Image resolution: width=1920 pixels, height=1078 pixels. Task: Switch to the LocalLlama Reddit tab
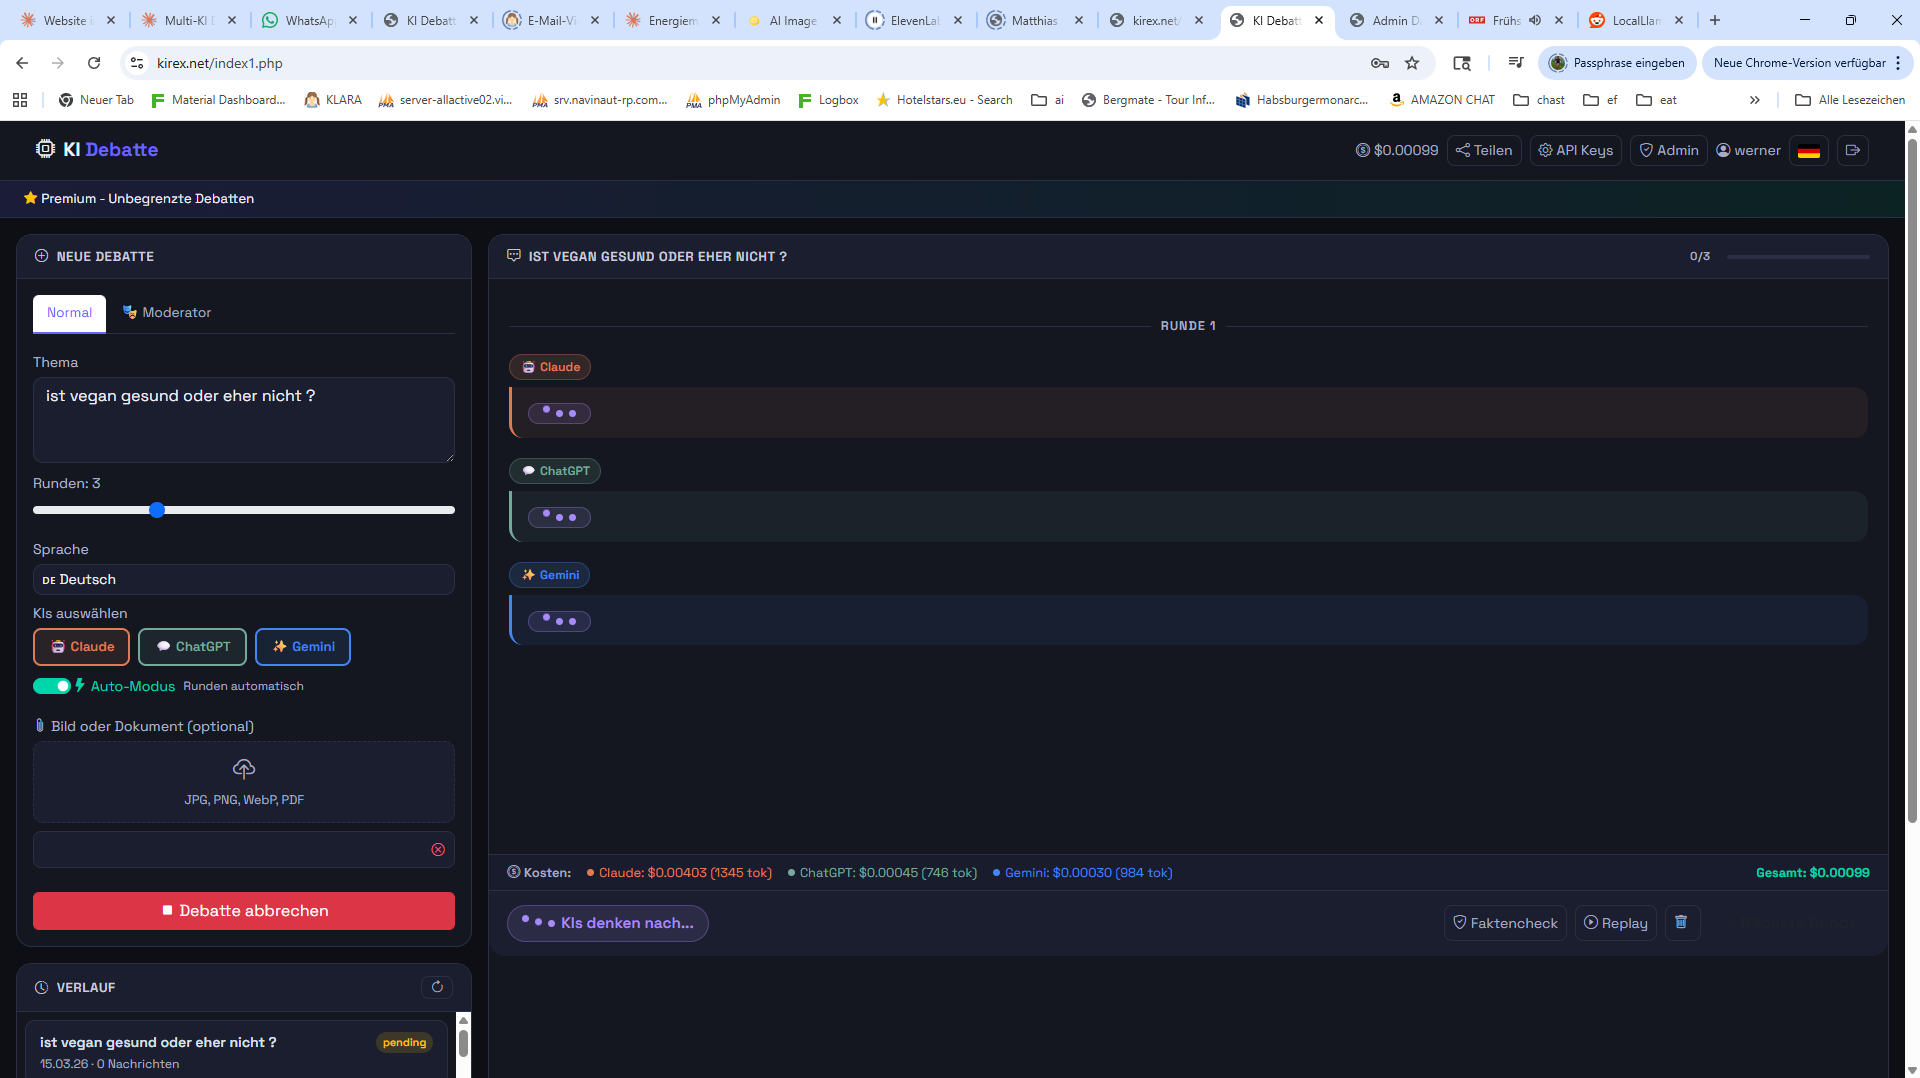1636,20
